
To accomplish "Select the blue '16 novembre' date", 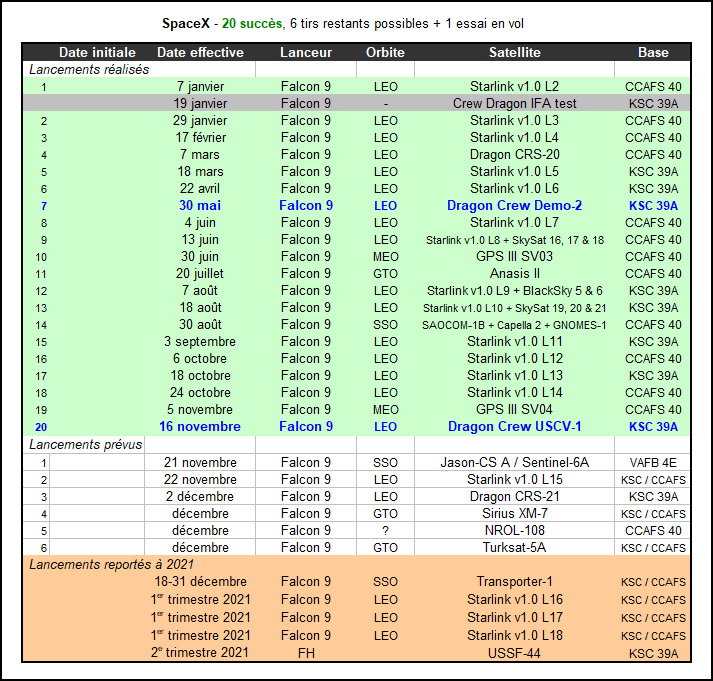I will pyautogui.click(x=200, y=426).
